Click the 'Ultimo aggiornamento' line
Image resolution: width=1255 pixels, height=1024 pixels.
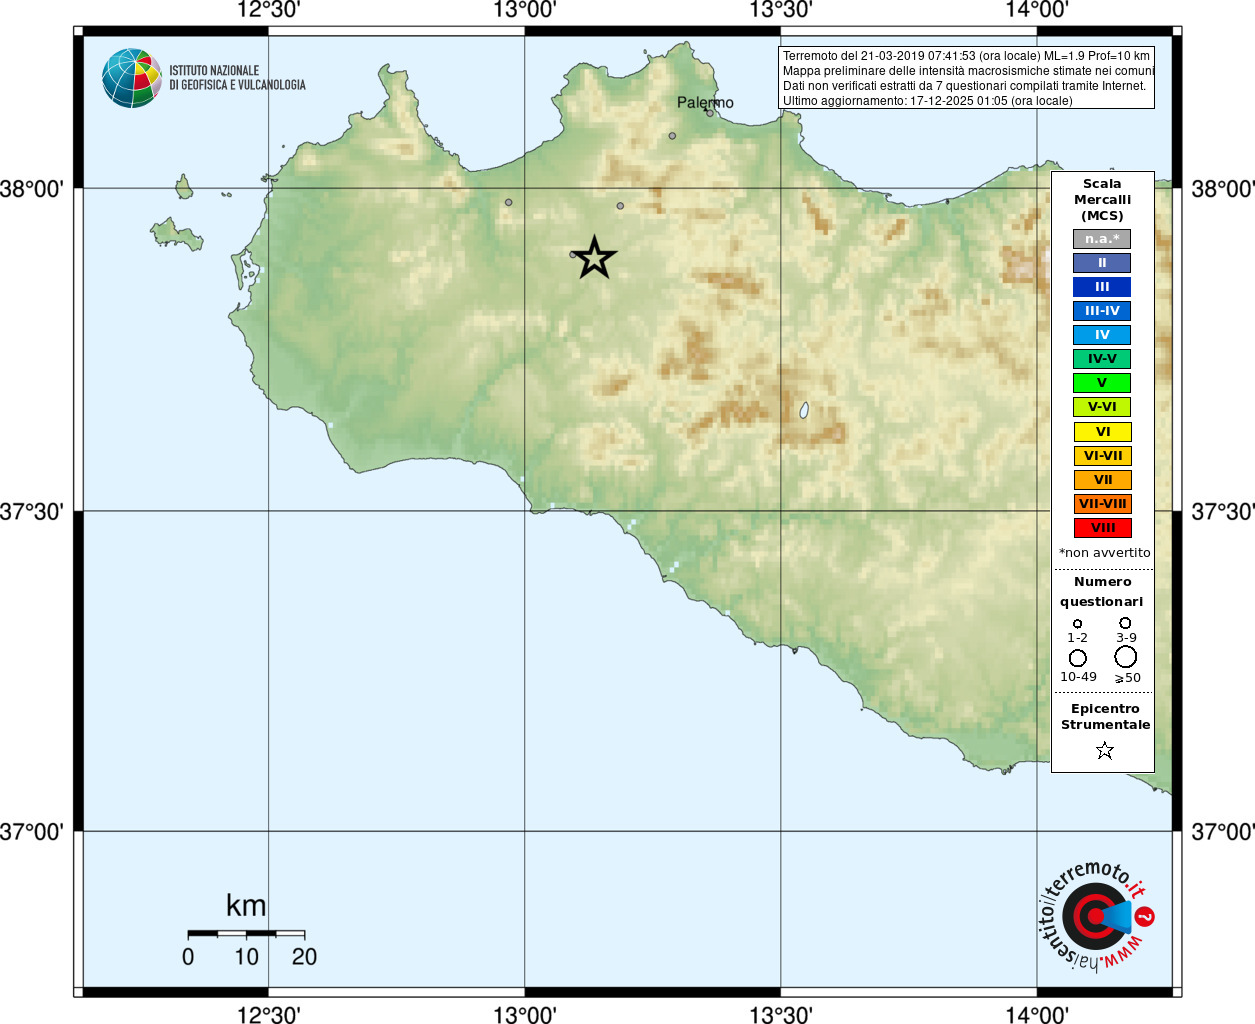pos(928,101)
